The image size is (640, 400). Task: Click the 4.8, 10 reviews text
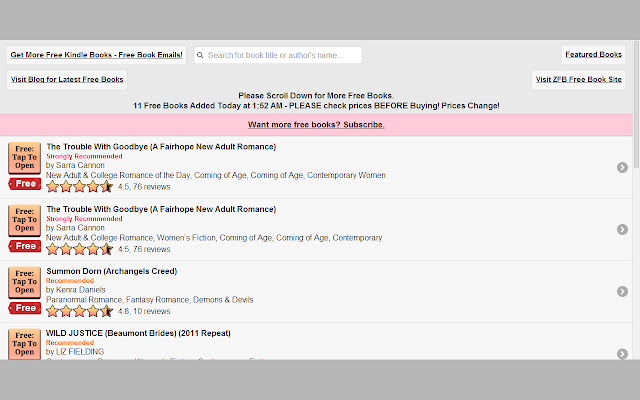click(x=143, y=311)
